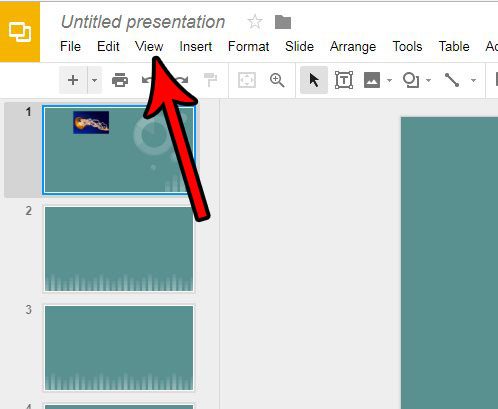Open the shape options dropdown arrow

coord(429,80)
